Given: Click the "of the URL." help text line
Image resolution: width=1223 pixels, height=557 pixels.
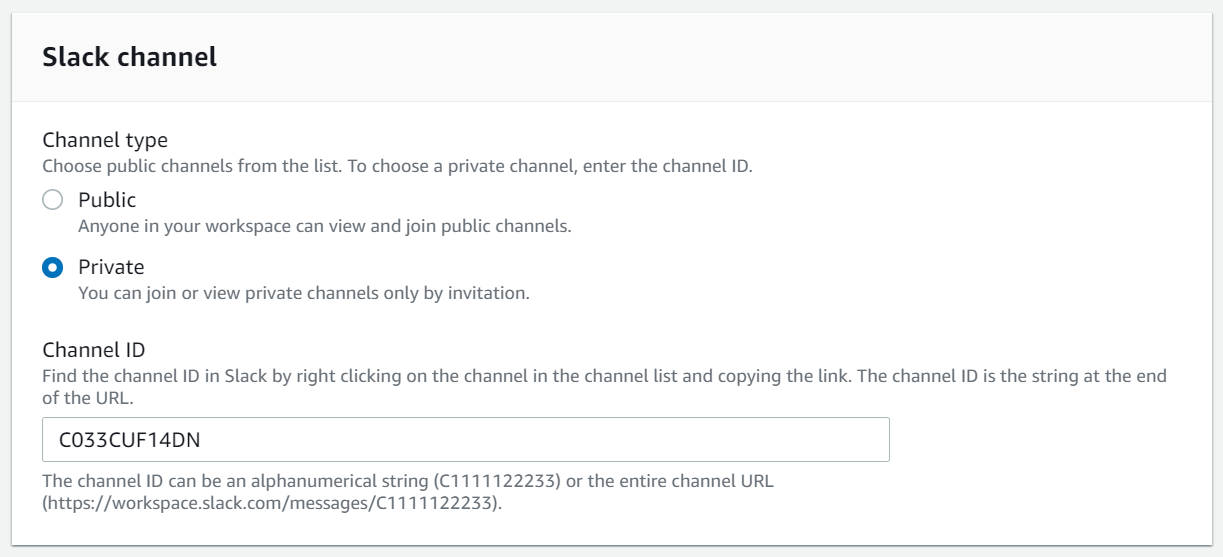Looking at the screenshot, I should (x=88, y=397).
